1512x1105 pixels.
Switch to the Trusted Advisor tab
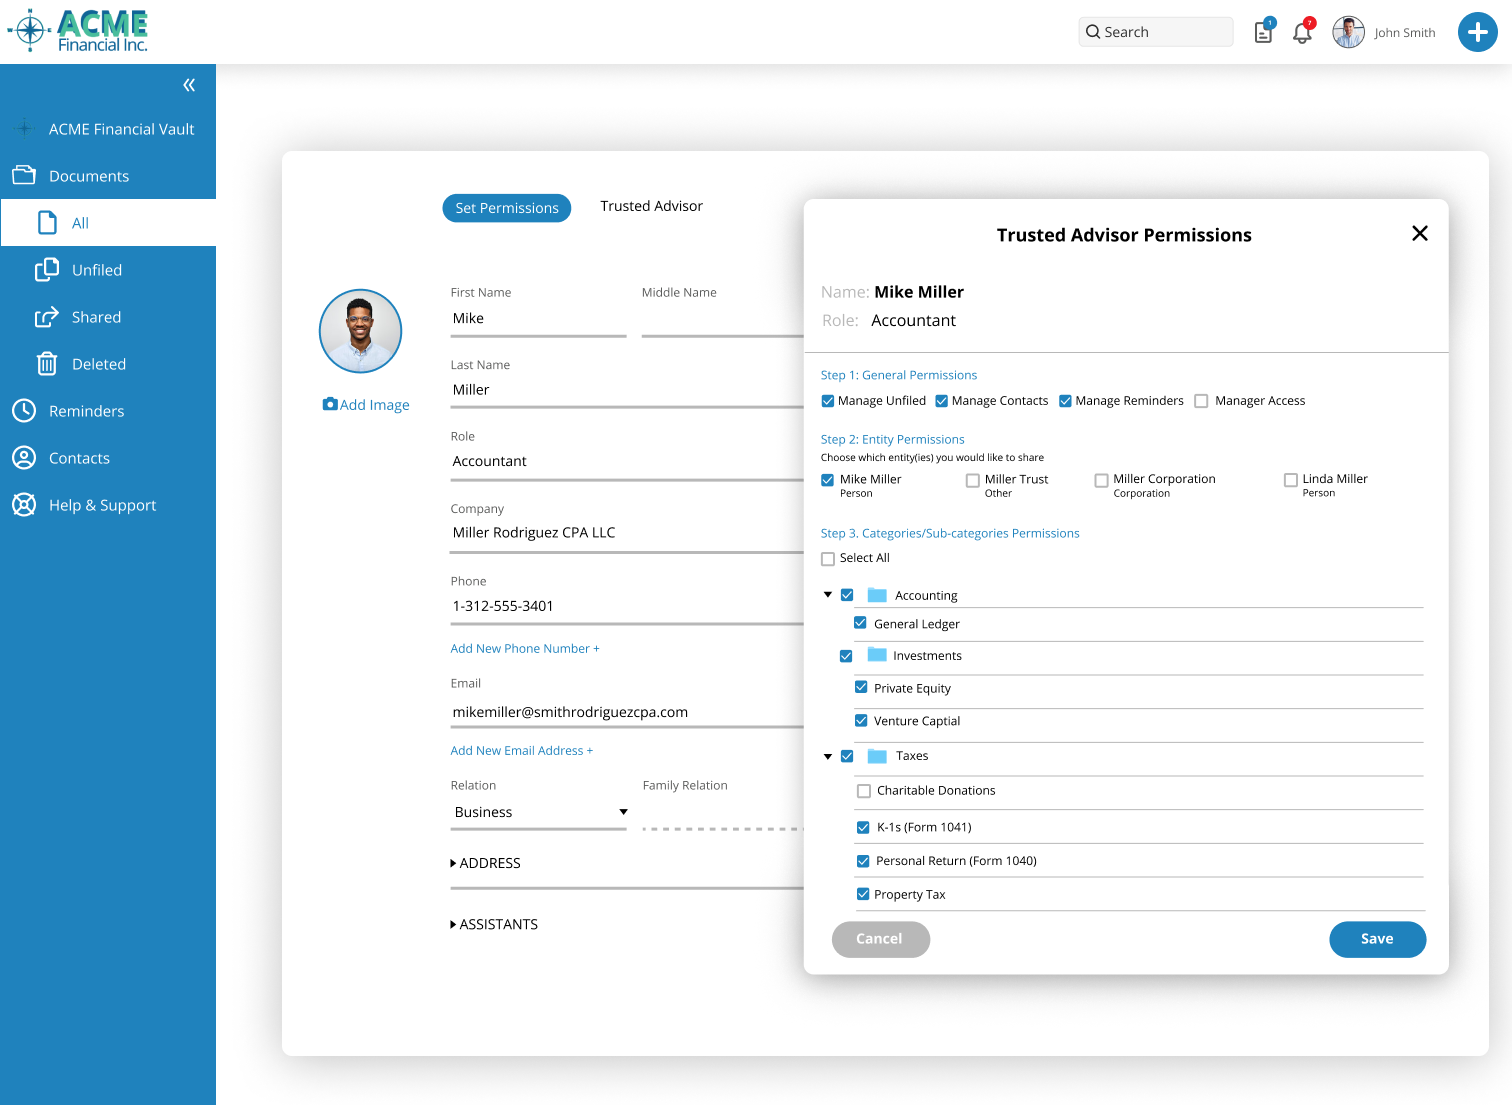[651, 206]
